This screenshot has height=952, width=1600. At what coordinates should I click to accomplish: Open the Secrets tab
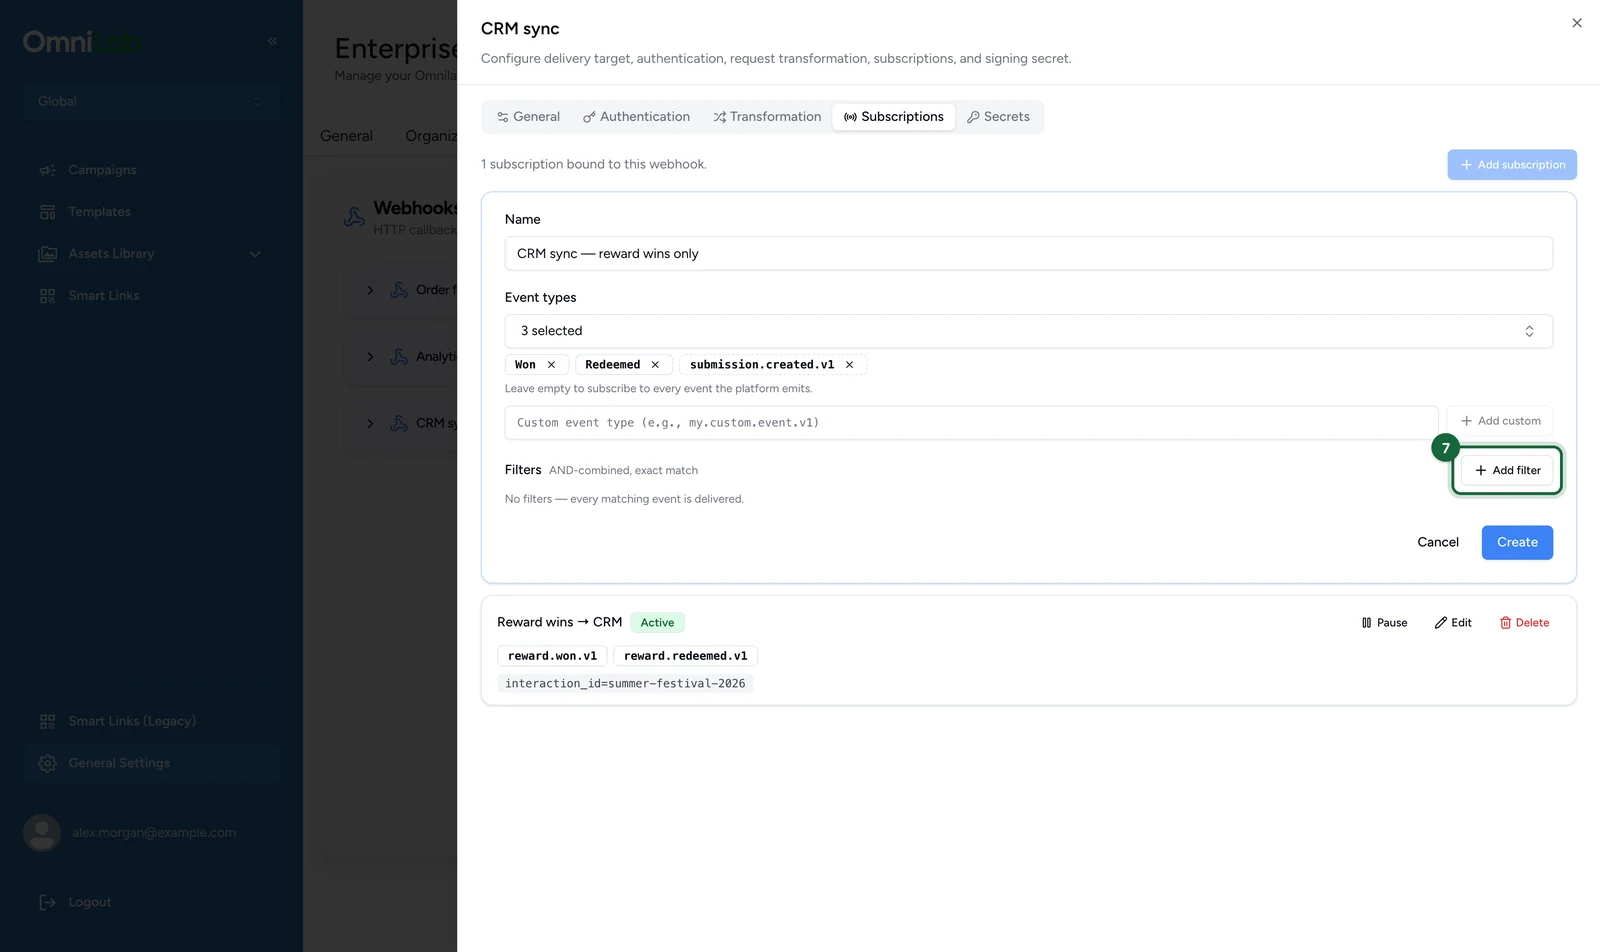(998, 117)
